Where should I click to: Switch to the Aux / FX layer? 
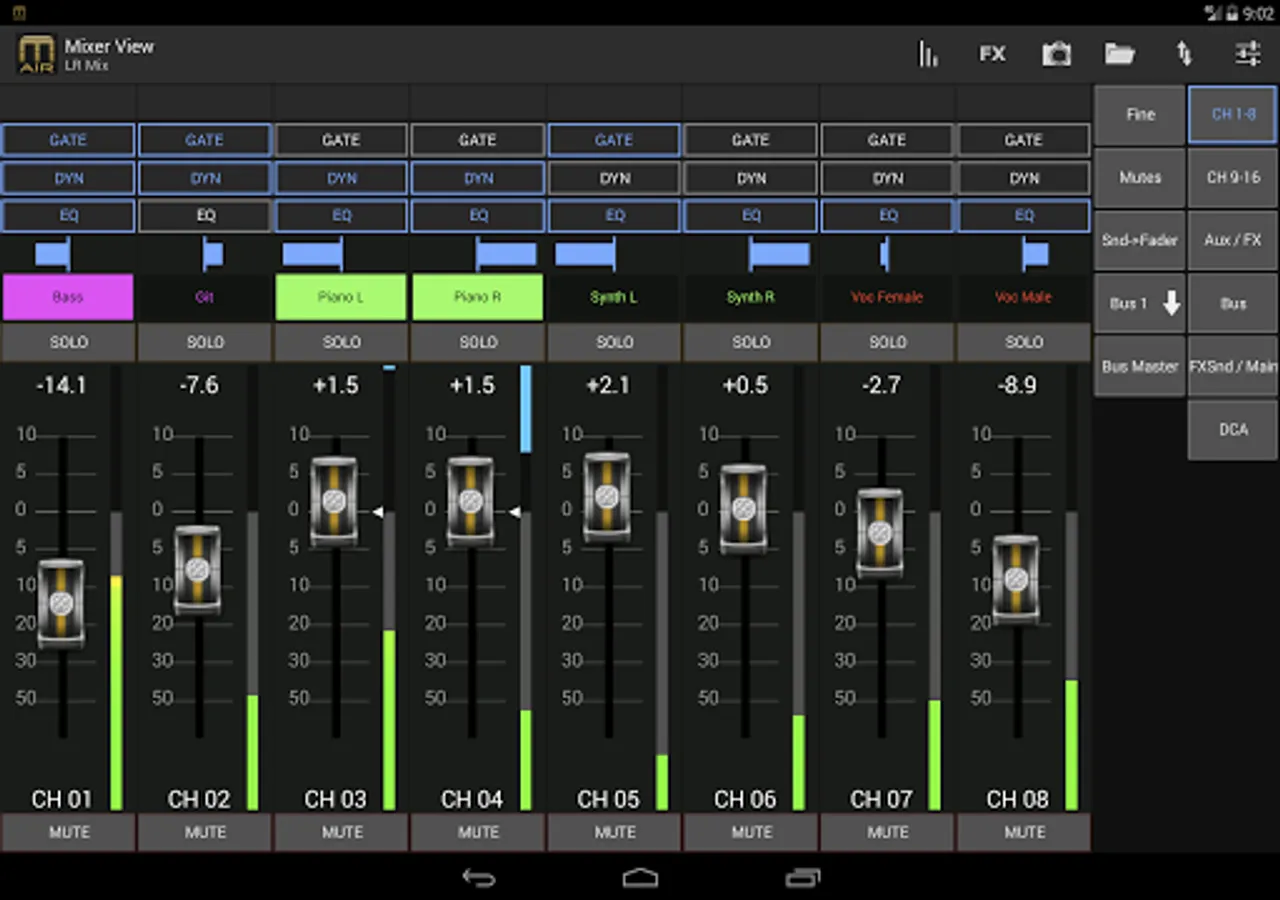coord(1232,240)
